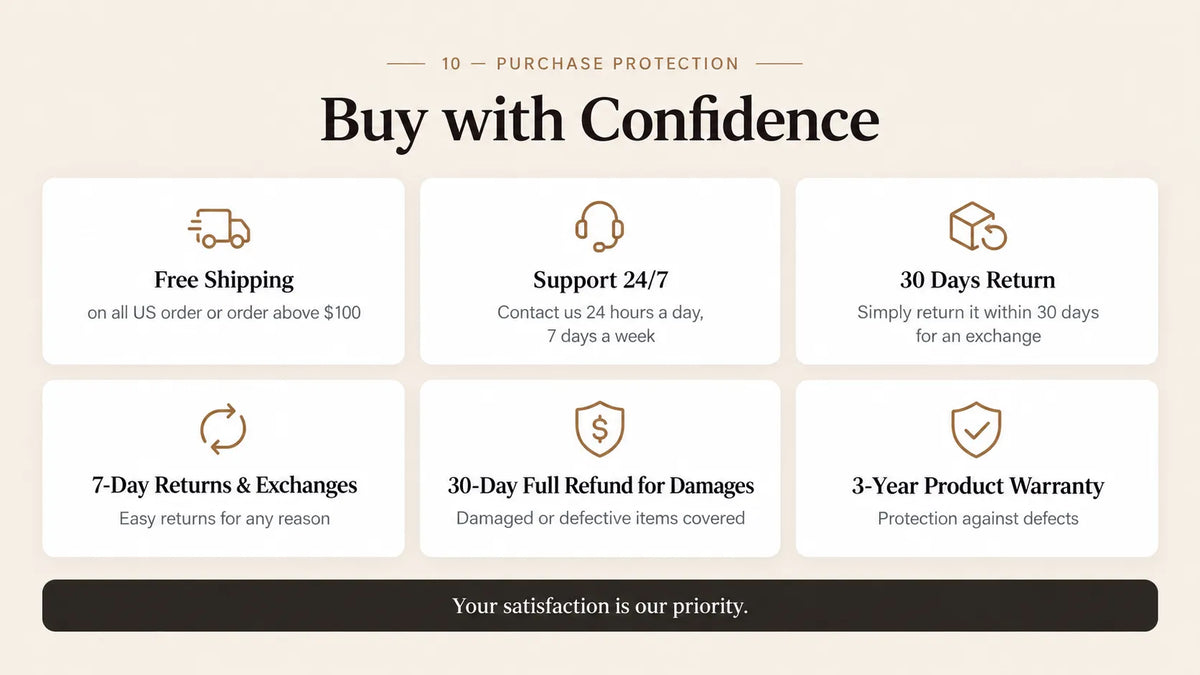1200x675 pixels.
Task: Click "Contact us 24 hours a day" text
Action: tap(600, 313)
